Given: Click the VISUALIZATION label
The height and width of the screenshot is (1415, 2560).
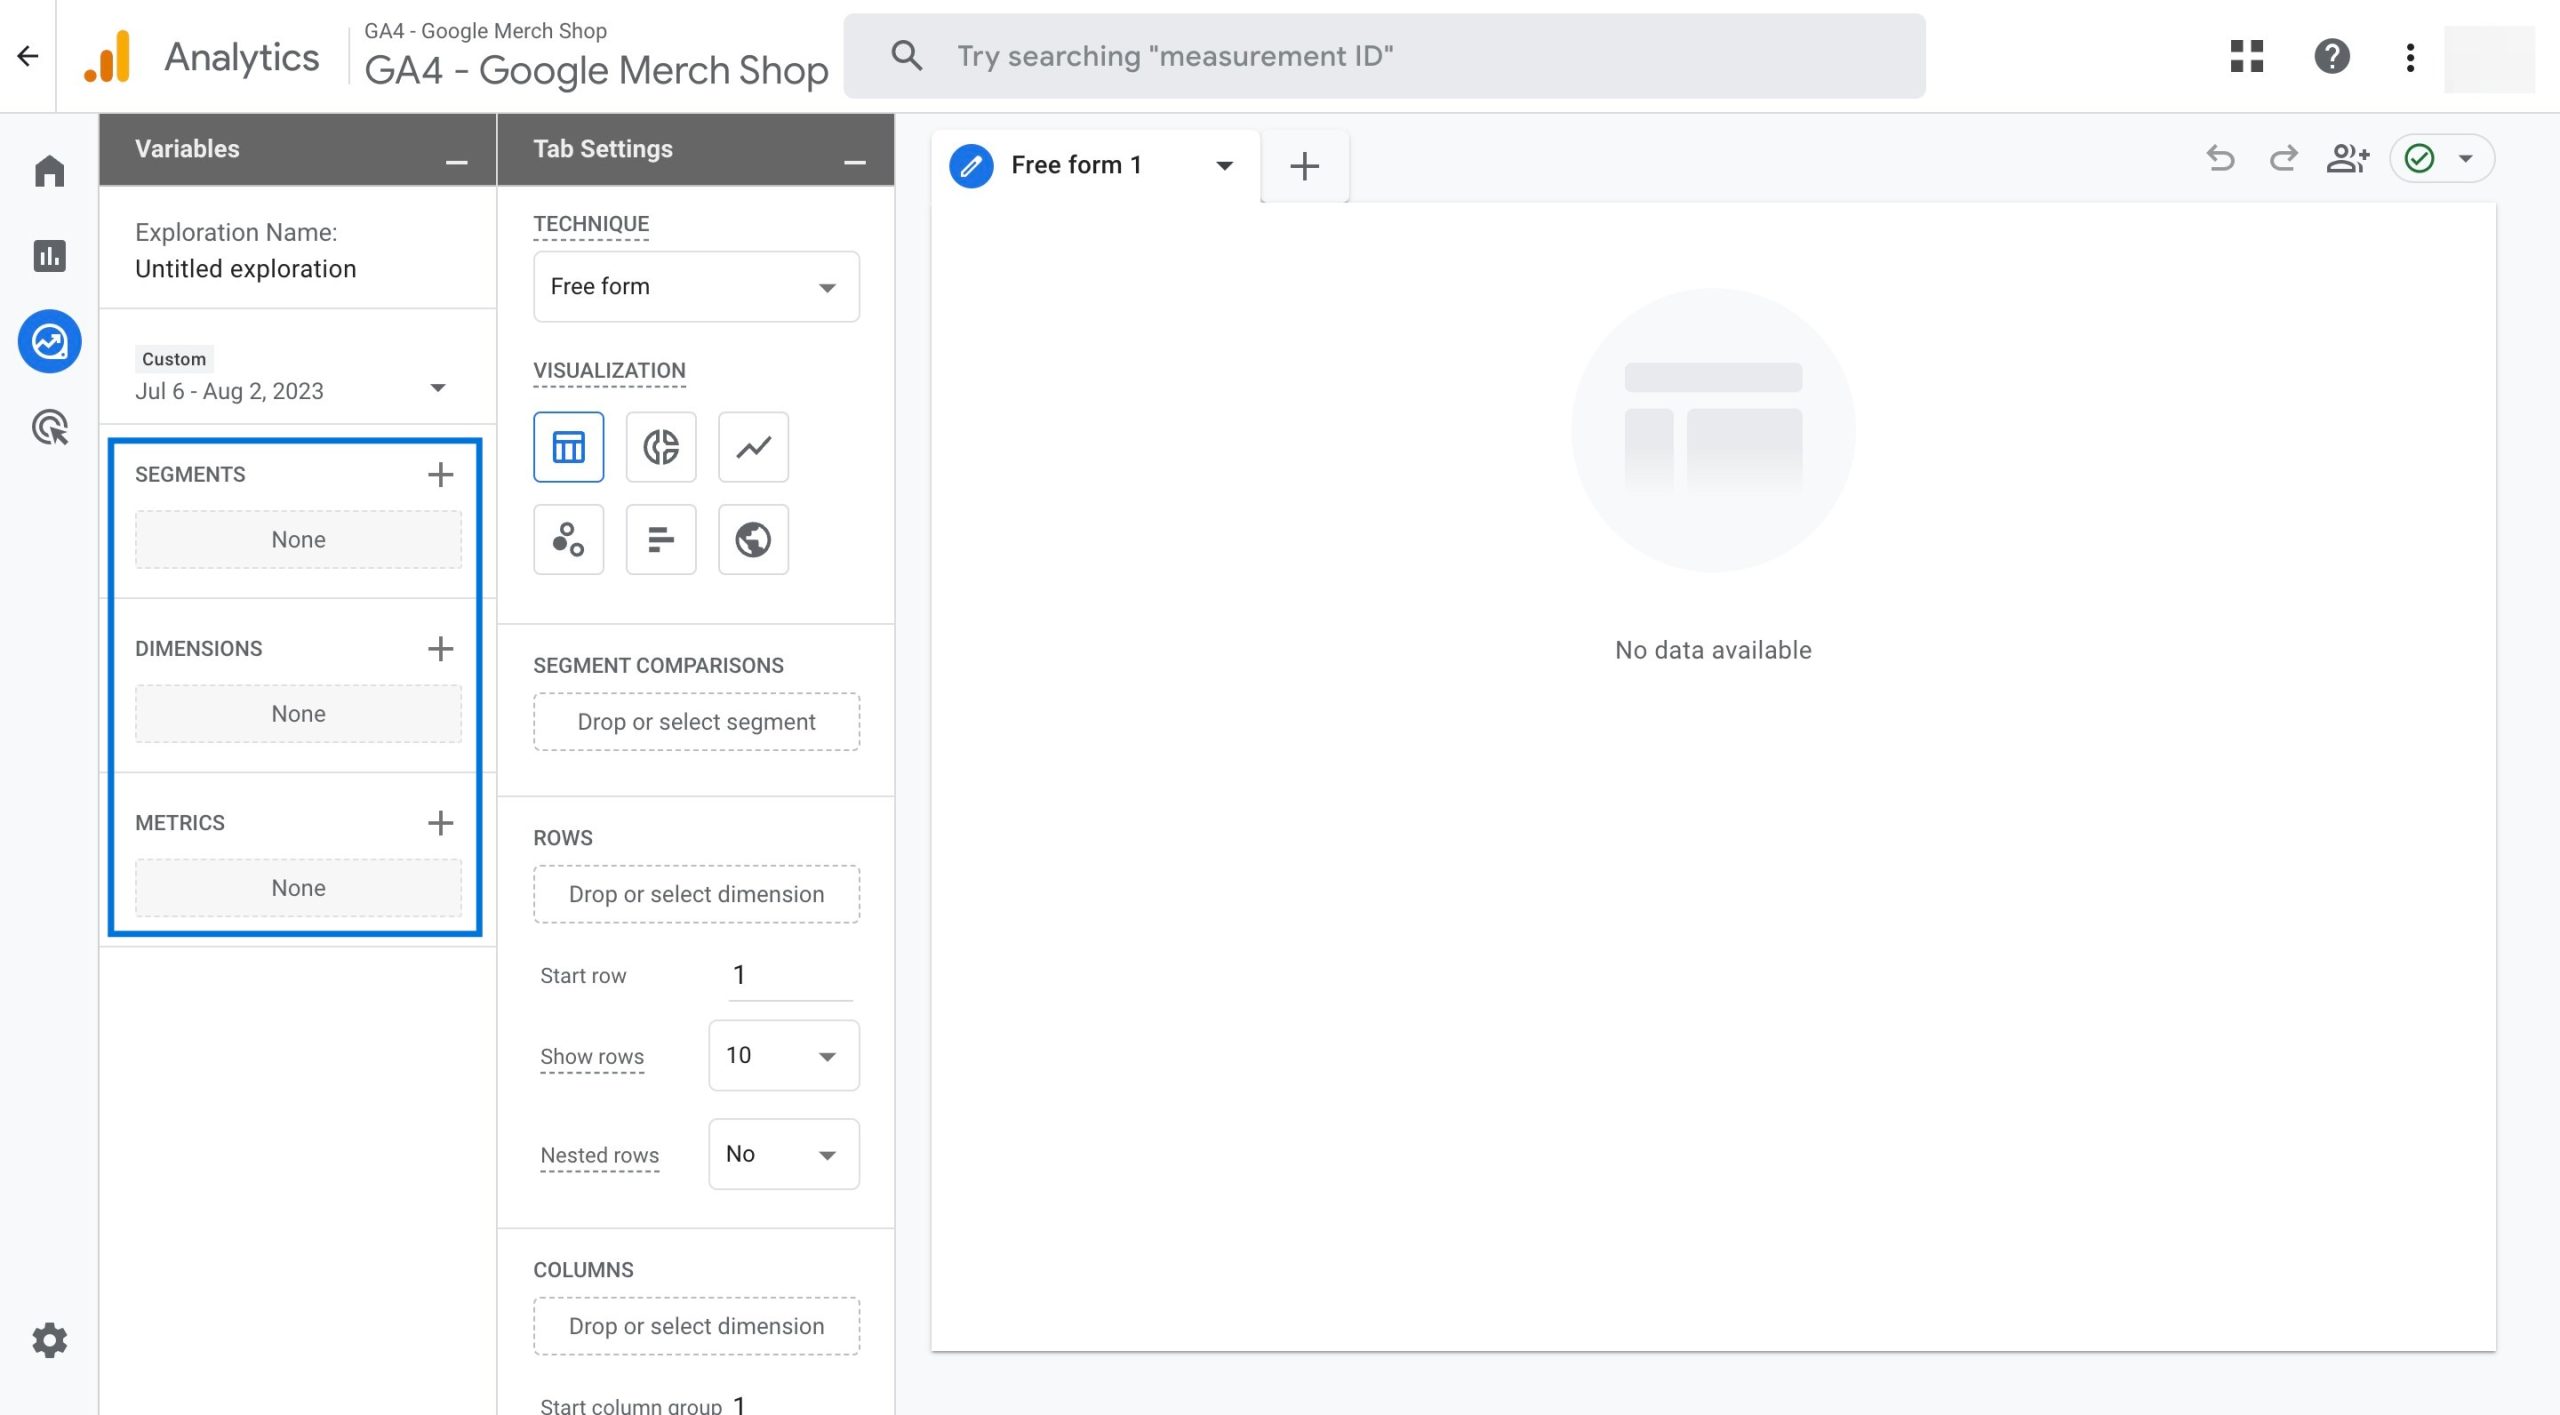Looking at the screenshot, I should pos(609,371).
